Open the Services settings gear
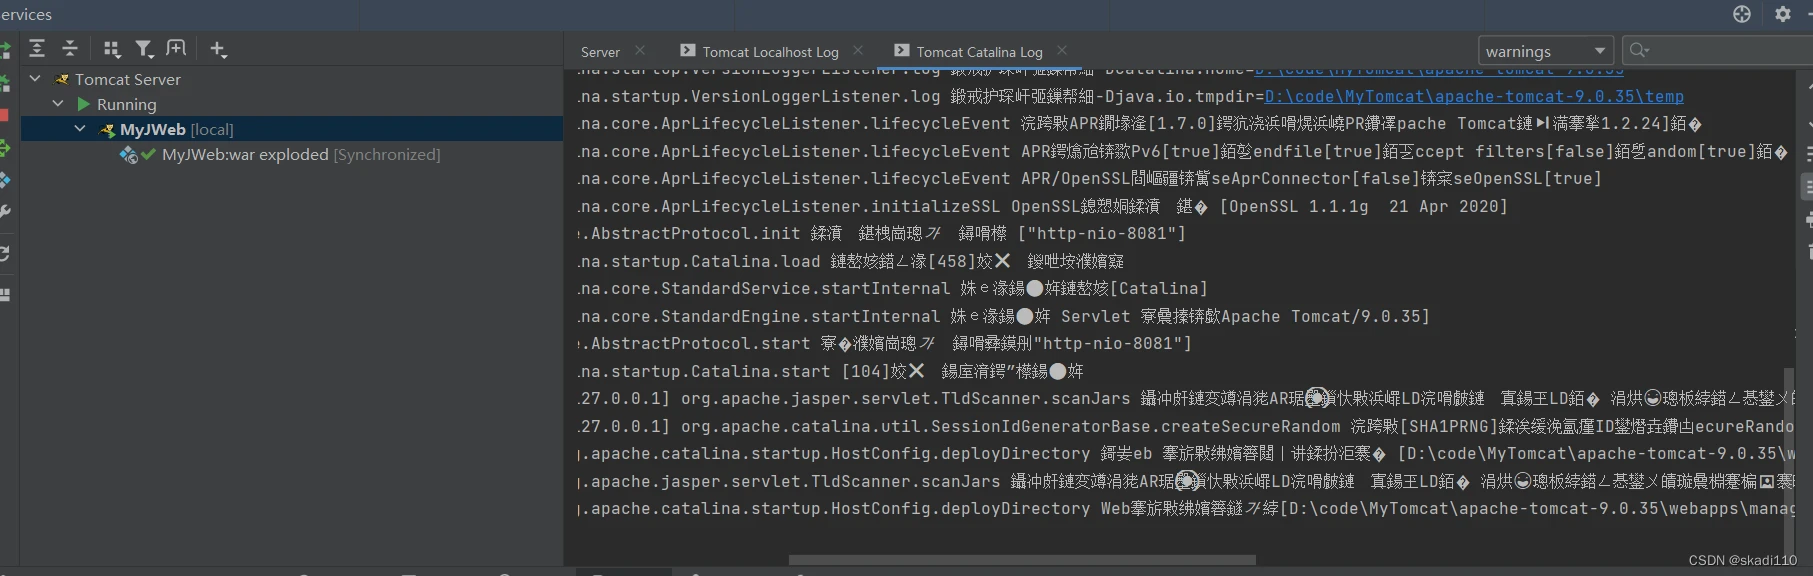Viewport: 1813px width, 576px height. [x=1782, y=14]
